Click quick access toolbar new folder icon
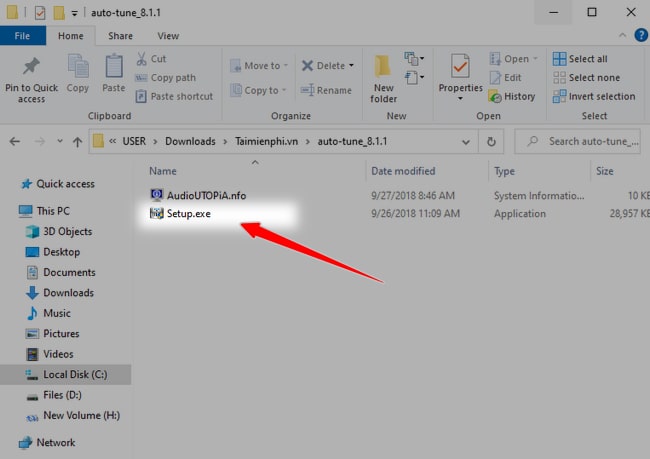Screen dimensions: 650x459 59,13
